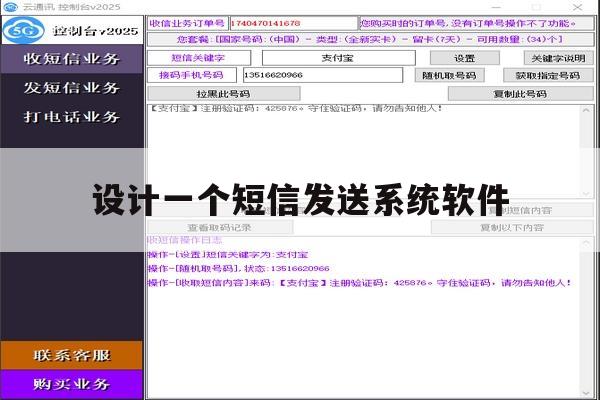
Task: Click the 接码手机号码 label
Action: (192, 75)
